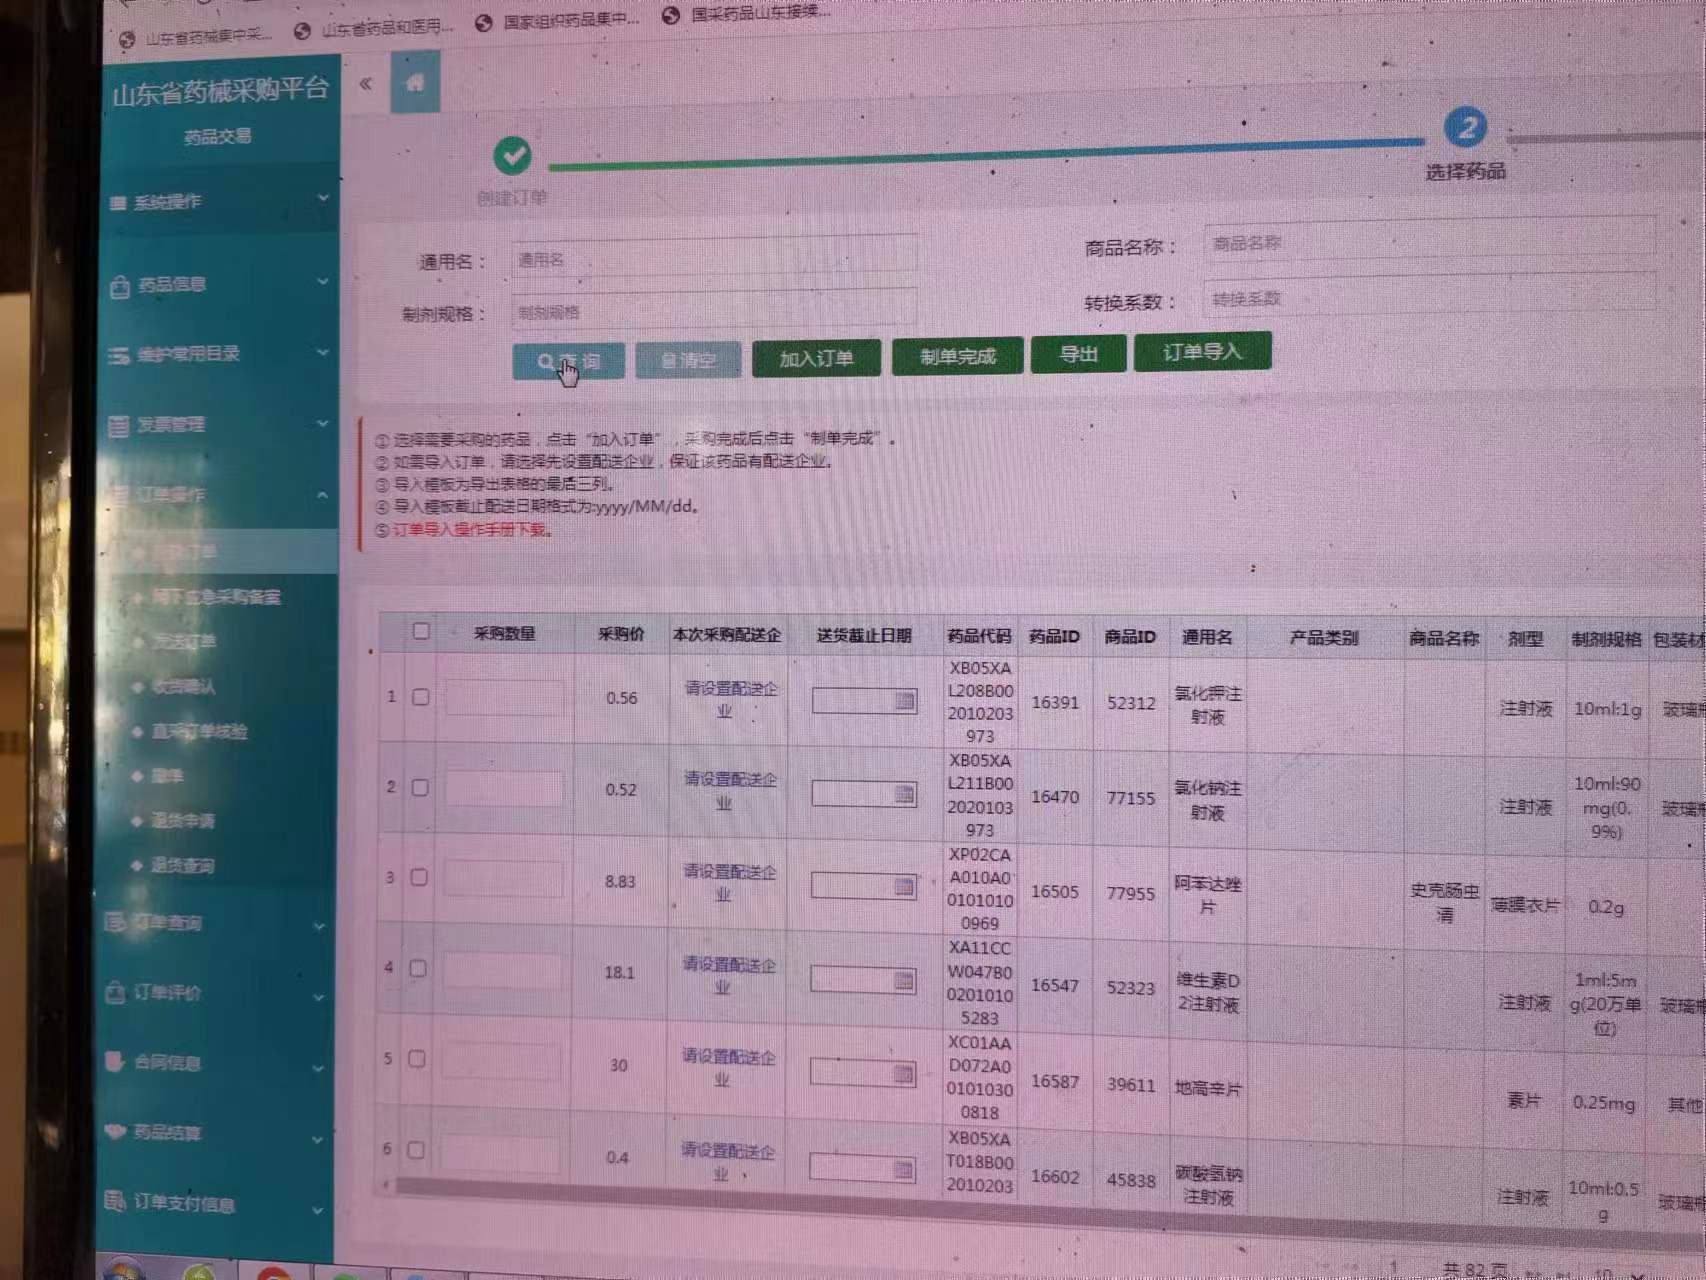
Task: Expand 系统操作 menu via its chevron
Action: [x=323, y=198]
